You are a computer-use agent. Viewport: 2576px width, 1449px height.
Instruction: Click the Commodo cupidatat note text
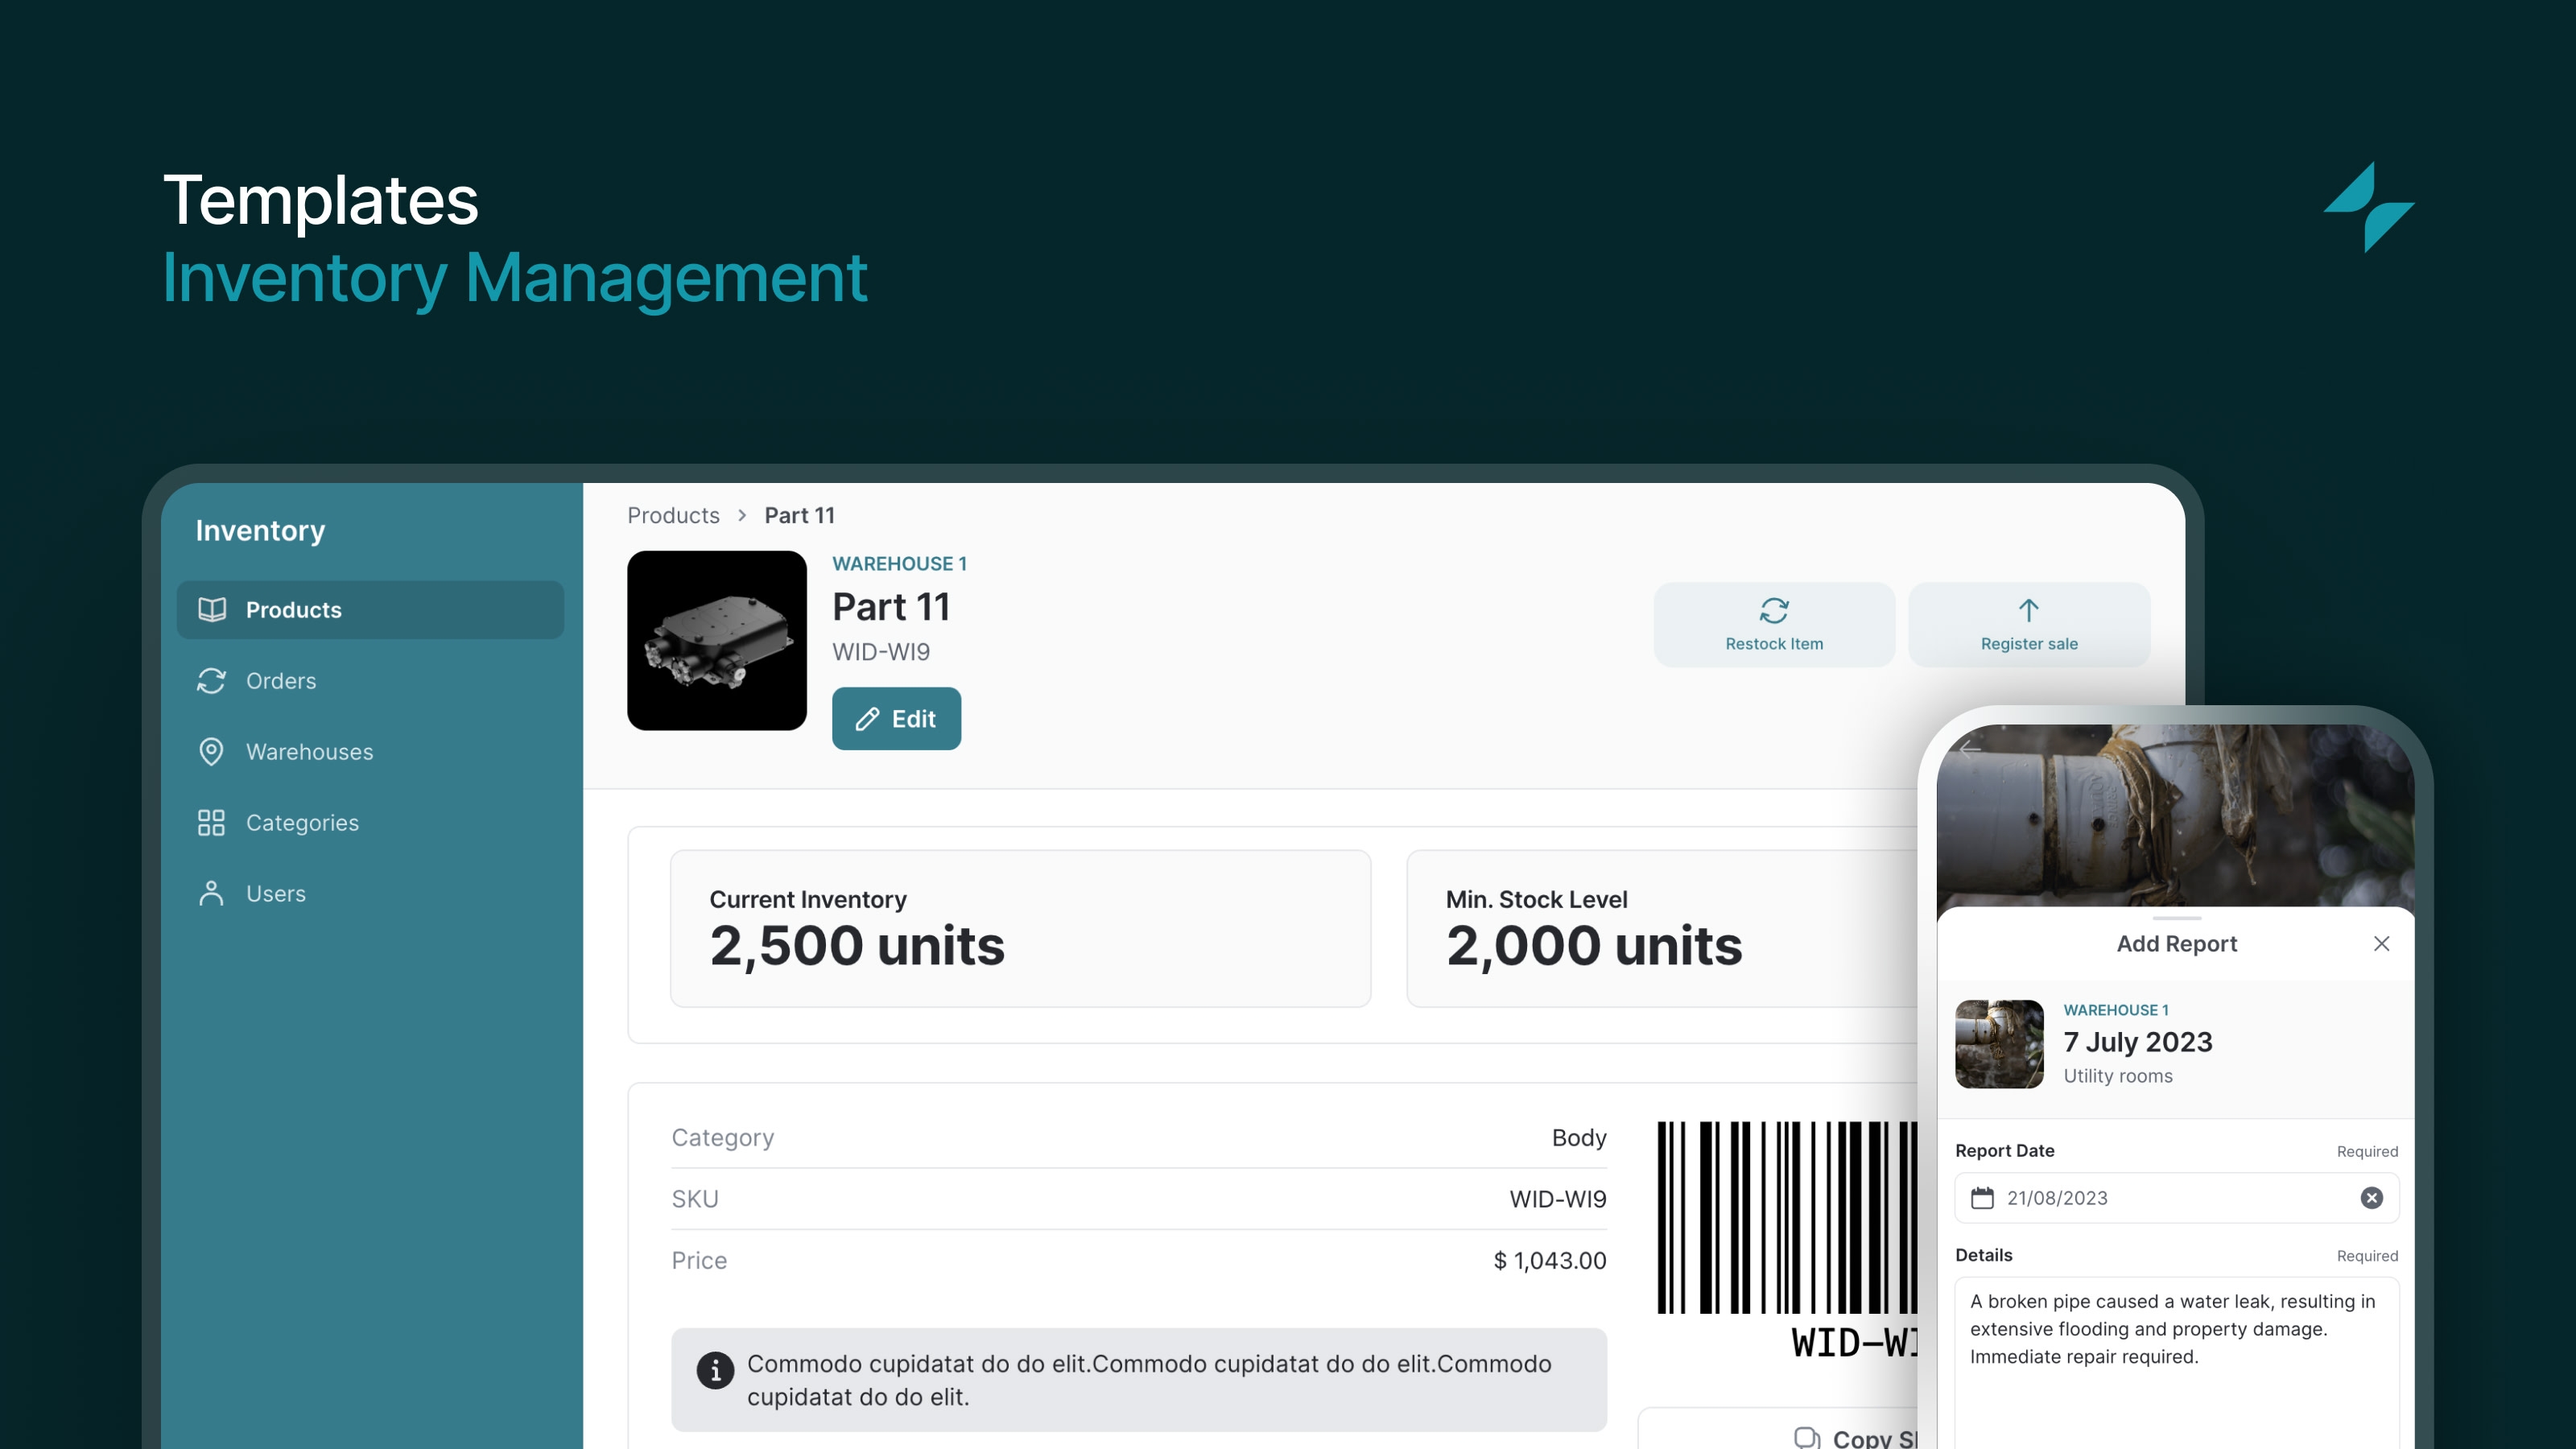[1149, 1380]
